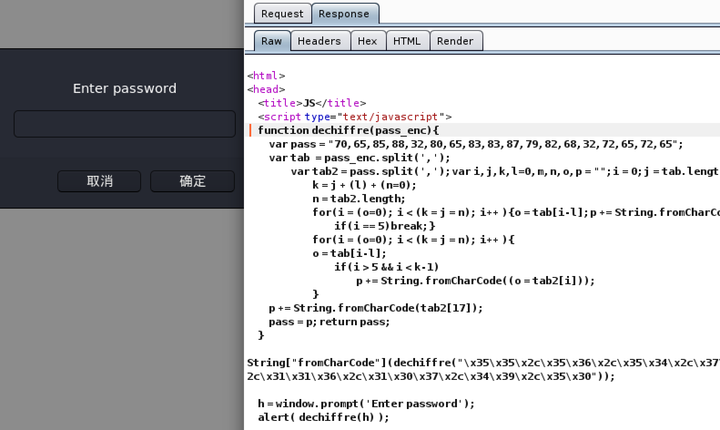This screenshot has width=720, height=430.
Task: Select the Response tab
Action: 344,14
